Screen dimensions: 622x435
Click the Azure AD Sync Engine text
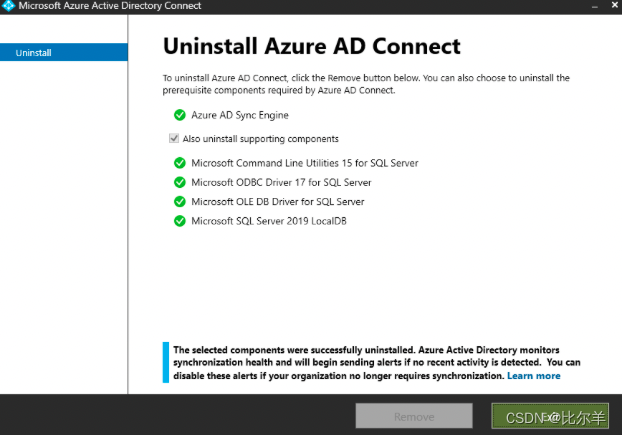click(240, 115)
